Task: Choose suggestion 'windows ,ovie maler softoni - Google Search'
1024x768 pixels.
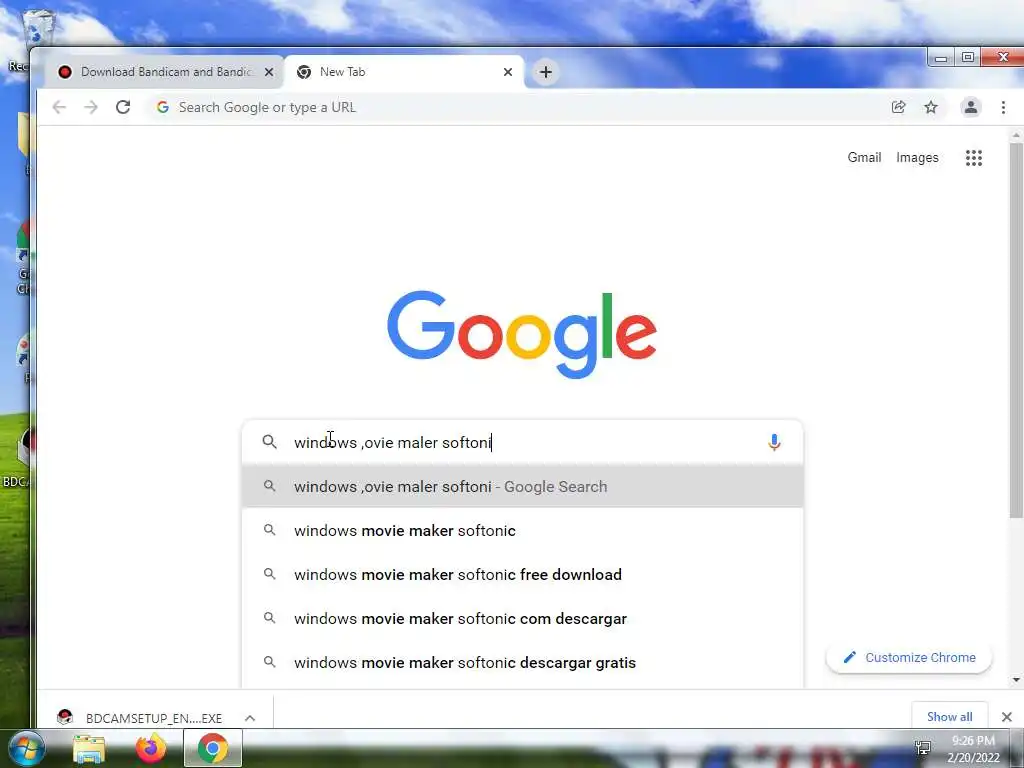Action: click(x=522, y=487)
